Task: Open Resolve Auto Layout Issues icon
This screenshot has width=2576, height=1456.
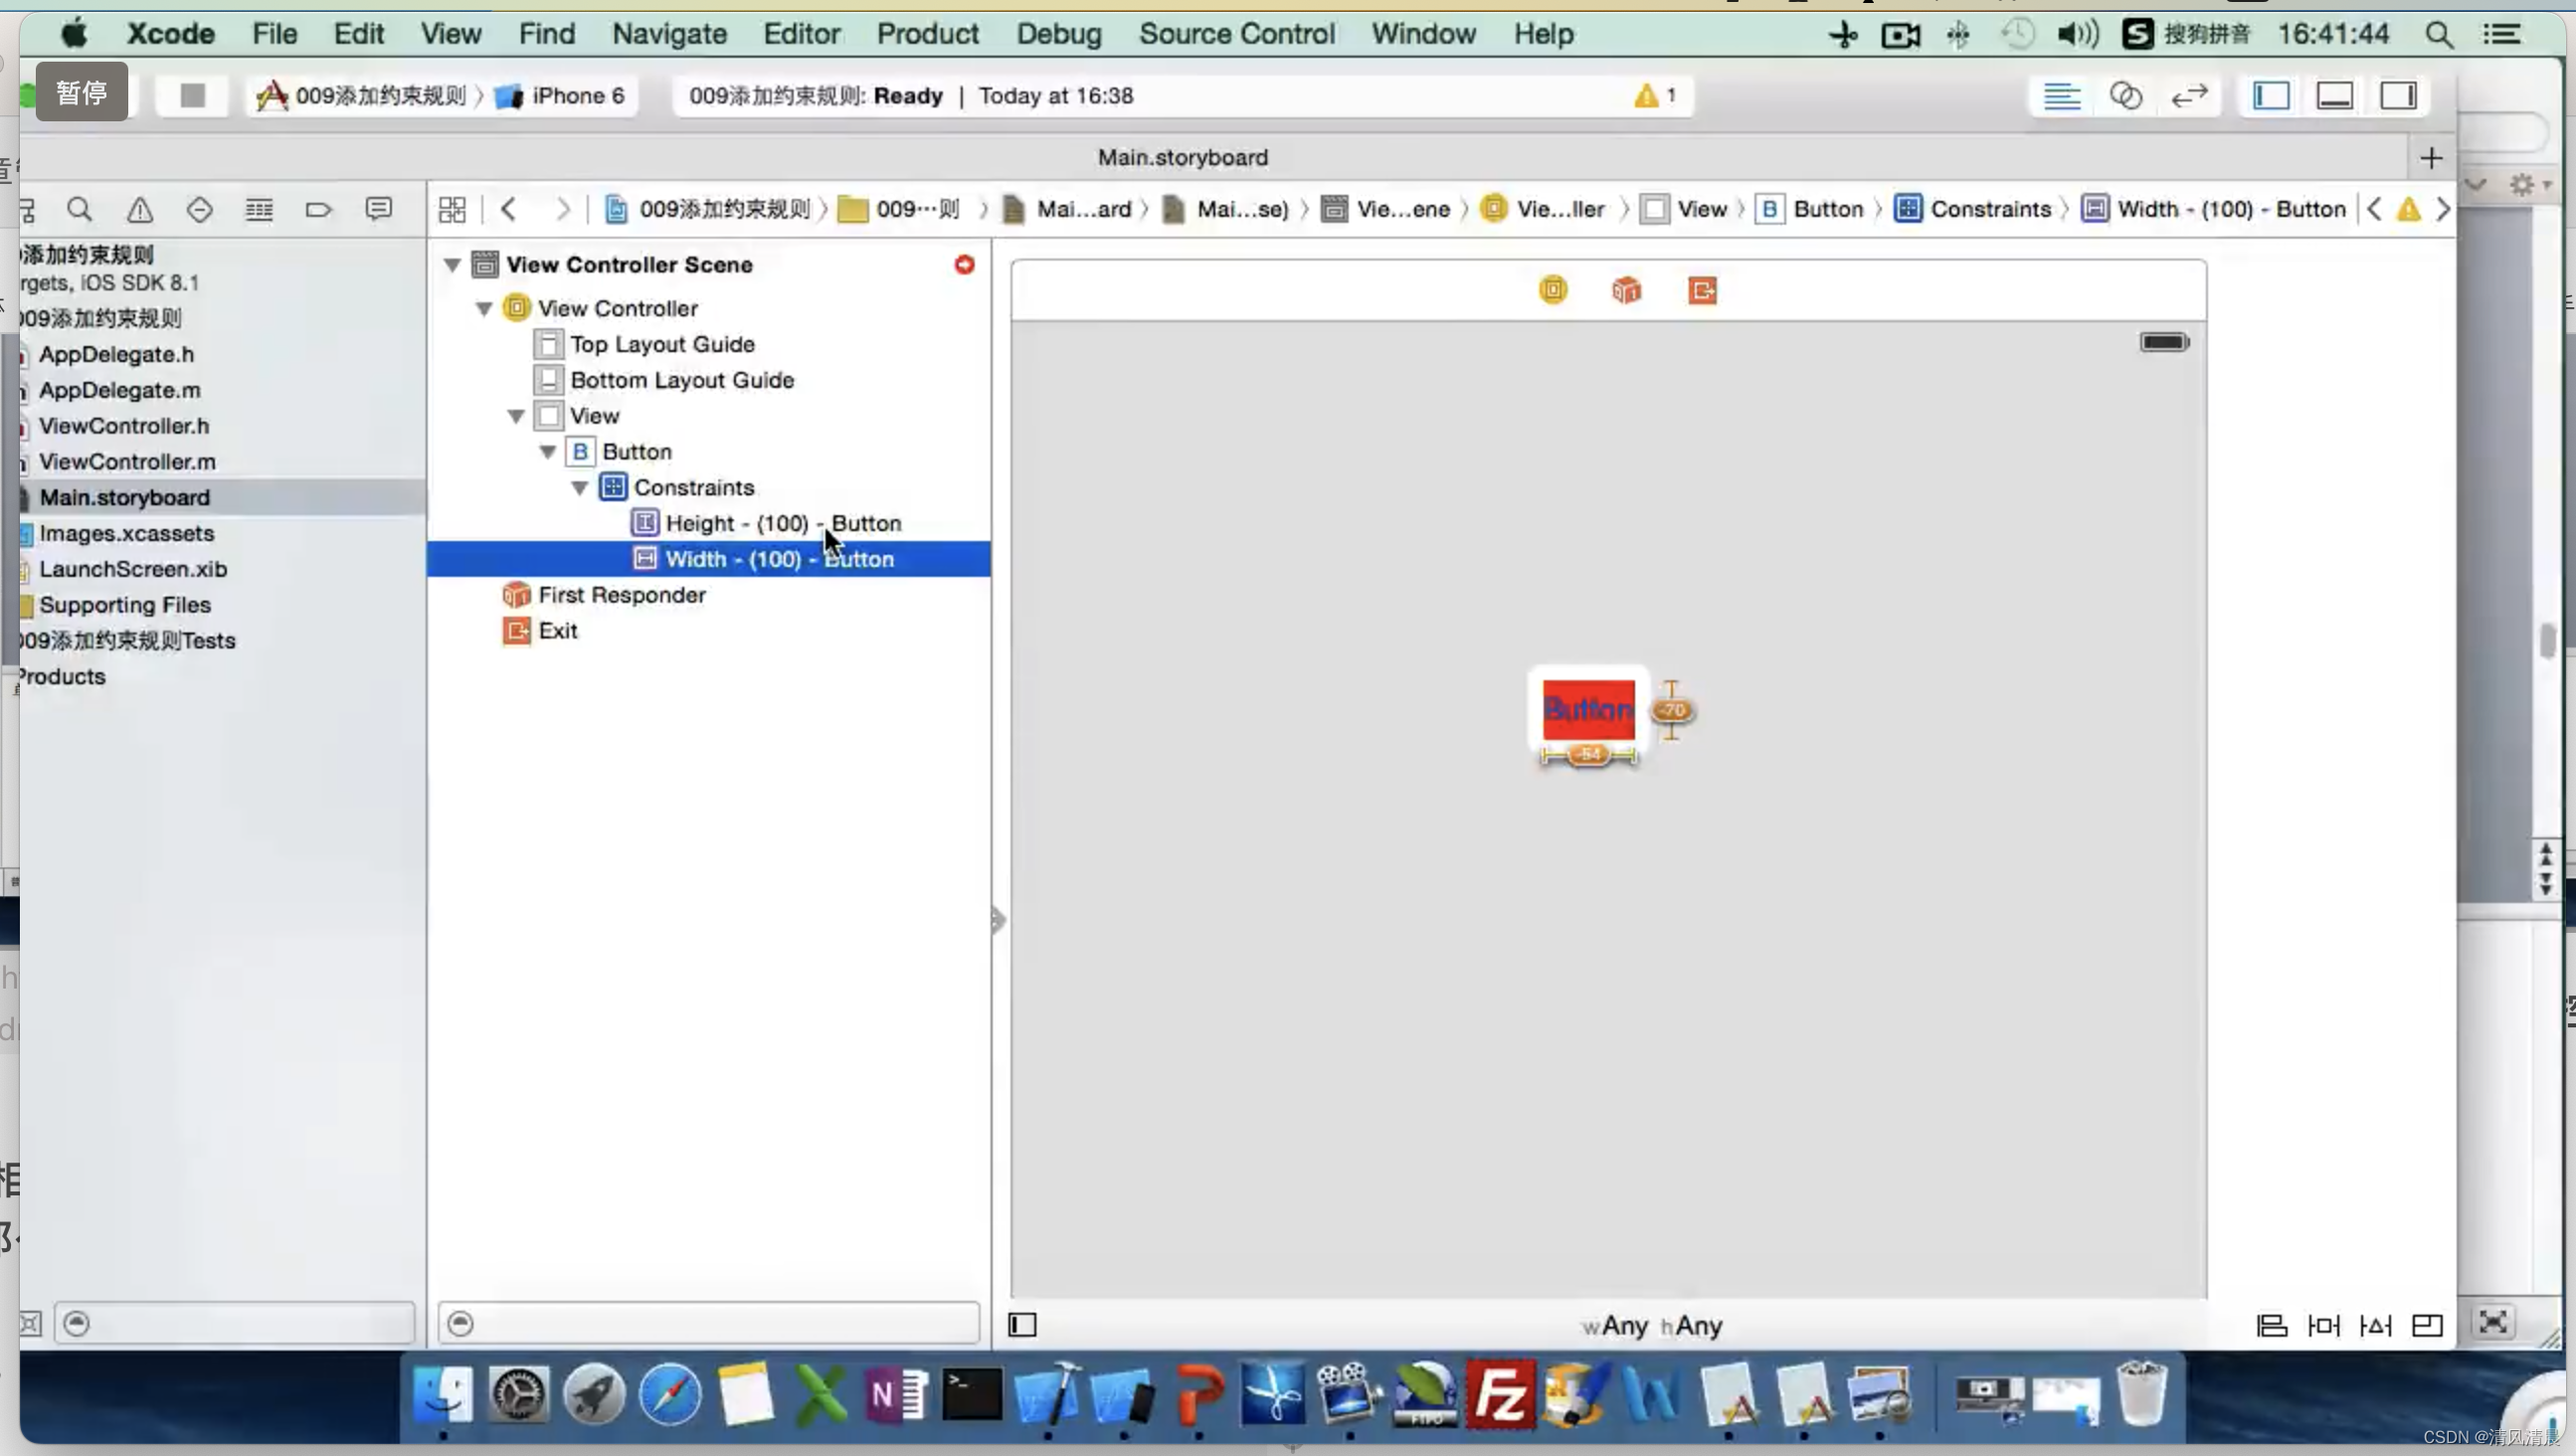Action: coord(2375,1325)
